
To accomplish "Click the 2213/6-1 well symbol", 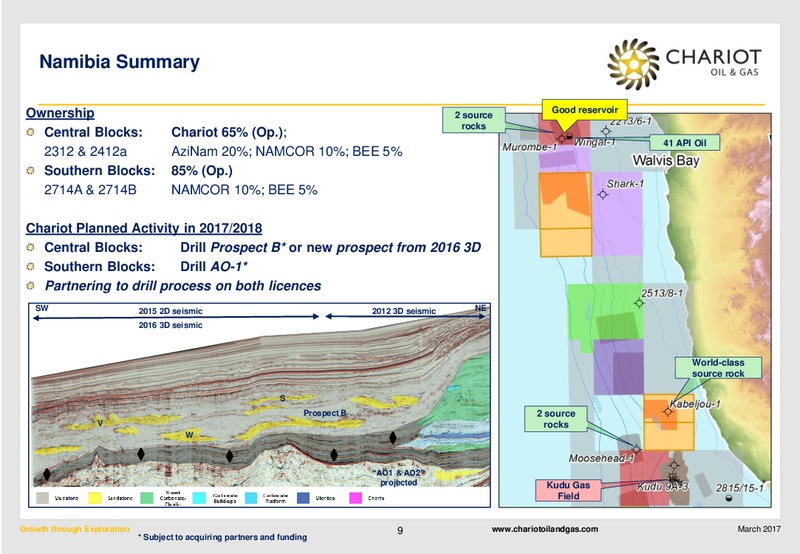I will [x=606, y=131].
